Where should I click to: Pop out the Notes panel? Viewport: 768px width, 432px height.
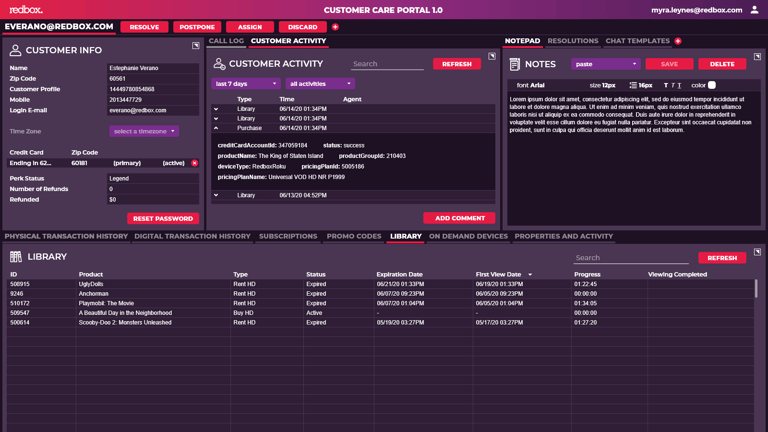757,56
